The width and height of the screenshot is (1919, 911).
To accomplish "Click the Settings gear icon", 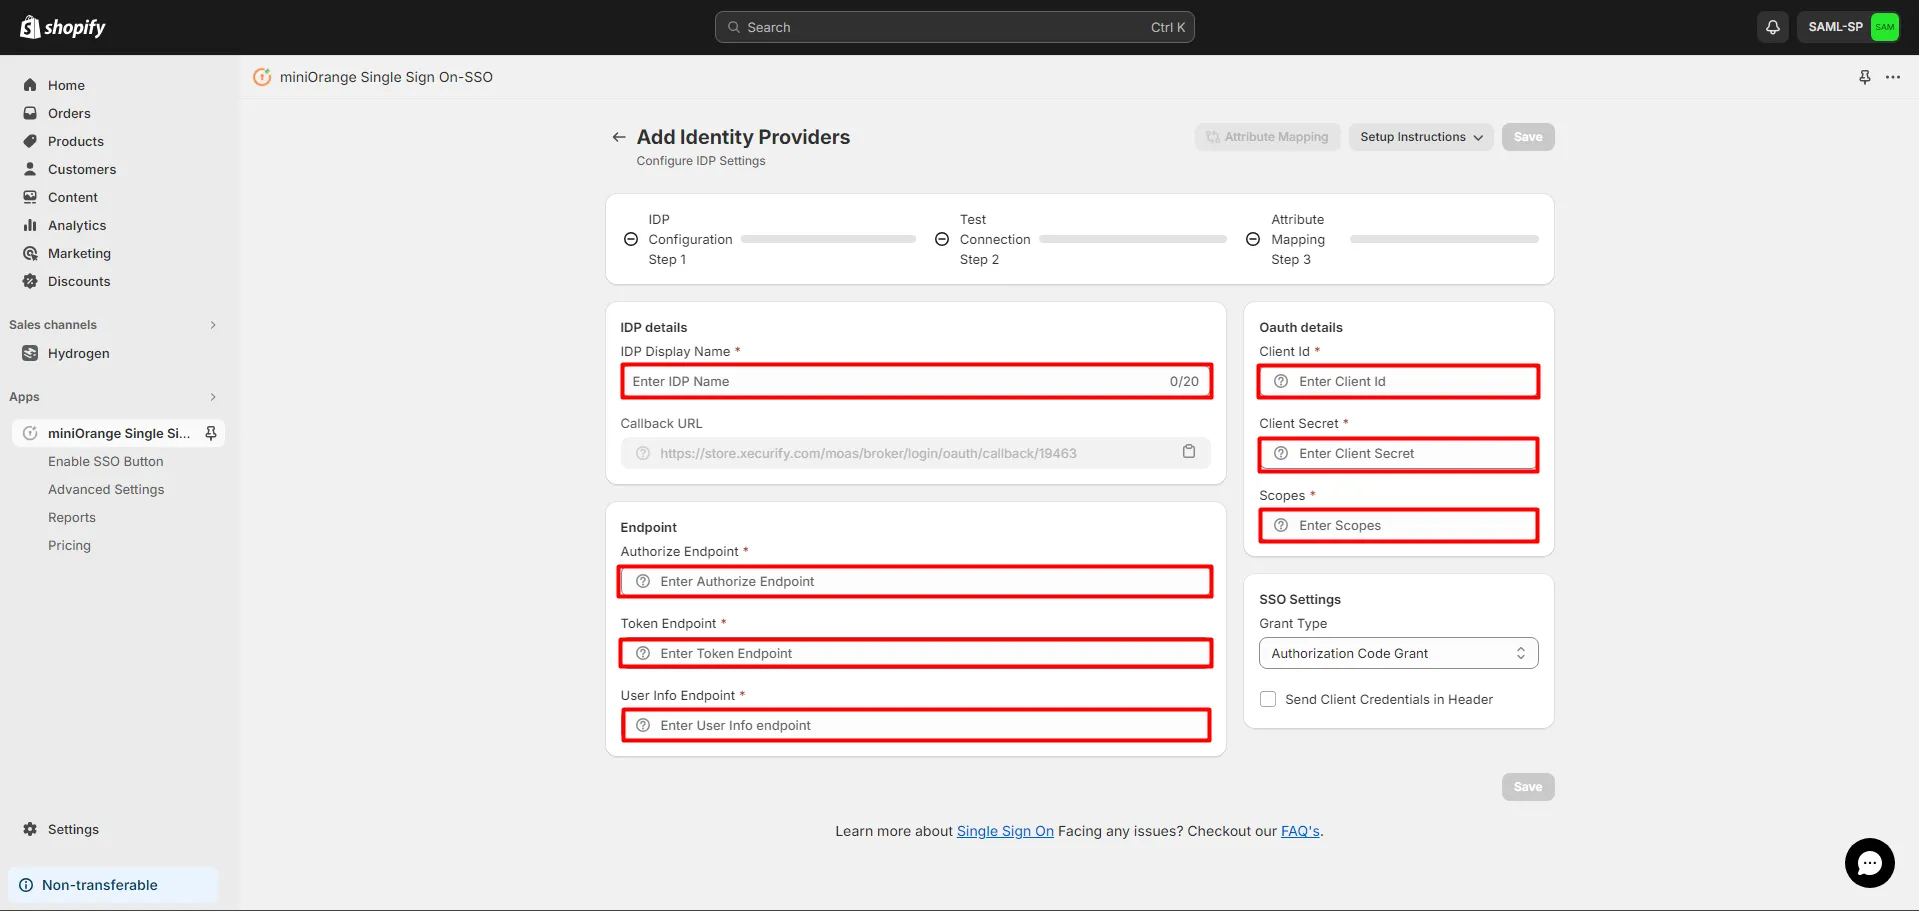I will (30, 829).
